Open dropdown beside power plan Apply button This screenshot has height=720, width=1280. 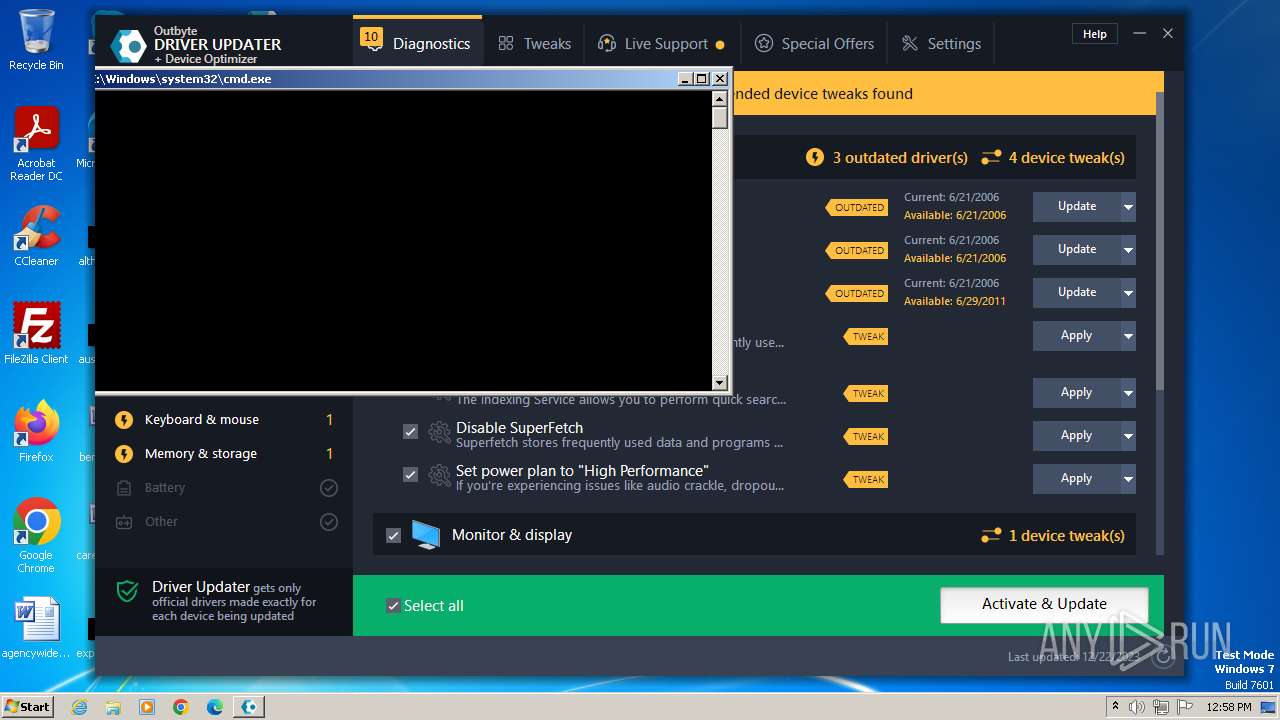pos(1128,479)
